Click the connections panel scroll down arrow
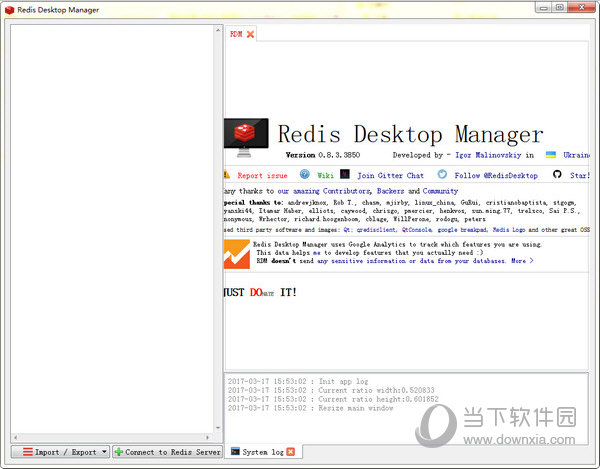 click(218, 428)
